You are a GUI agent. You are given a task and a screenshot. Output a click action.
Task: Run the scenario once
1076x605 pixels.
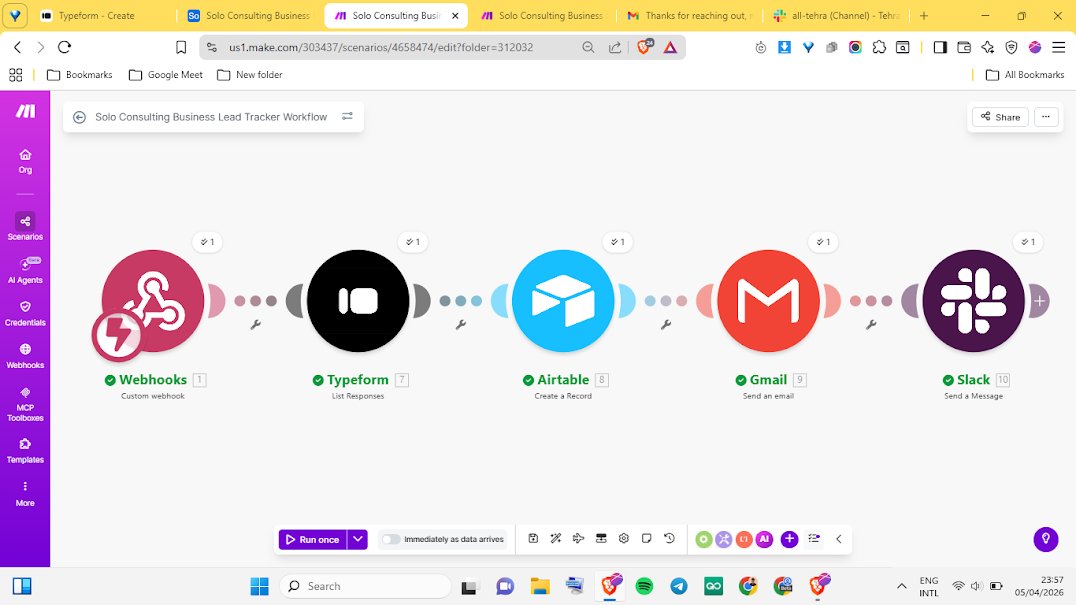coord(313,539)
